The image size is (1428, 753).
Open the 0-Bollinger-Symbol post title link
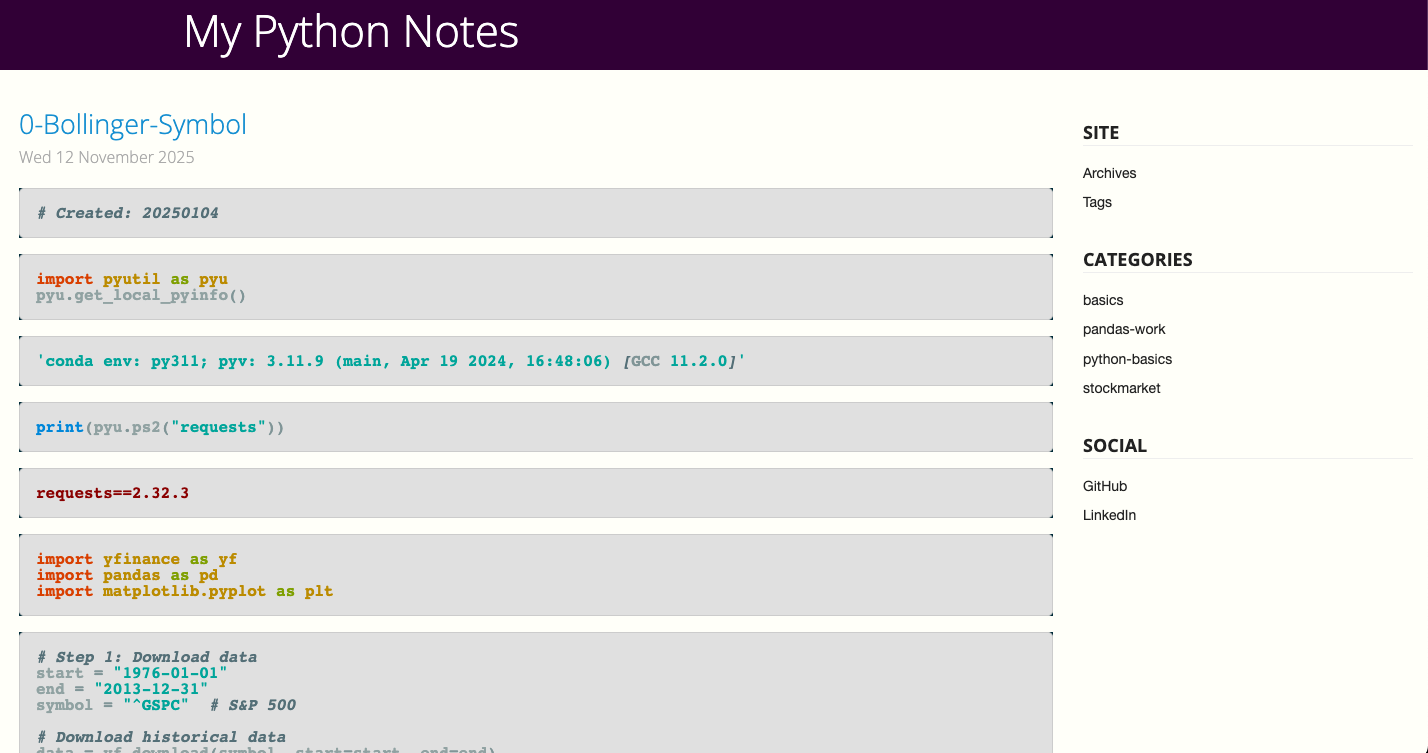pos(133,125)
